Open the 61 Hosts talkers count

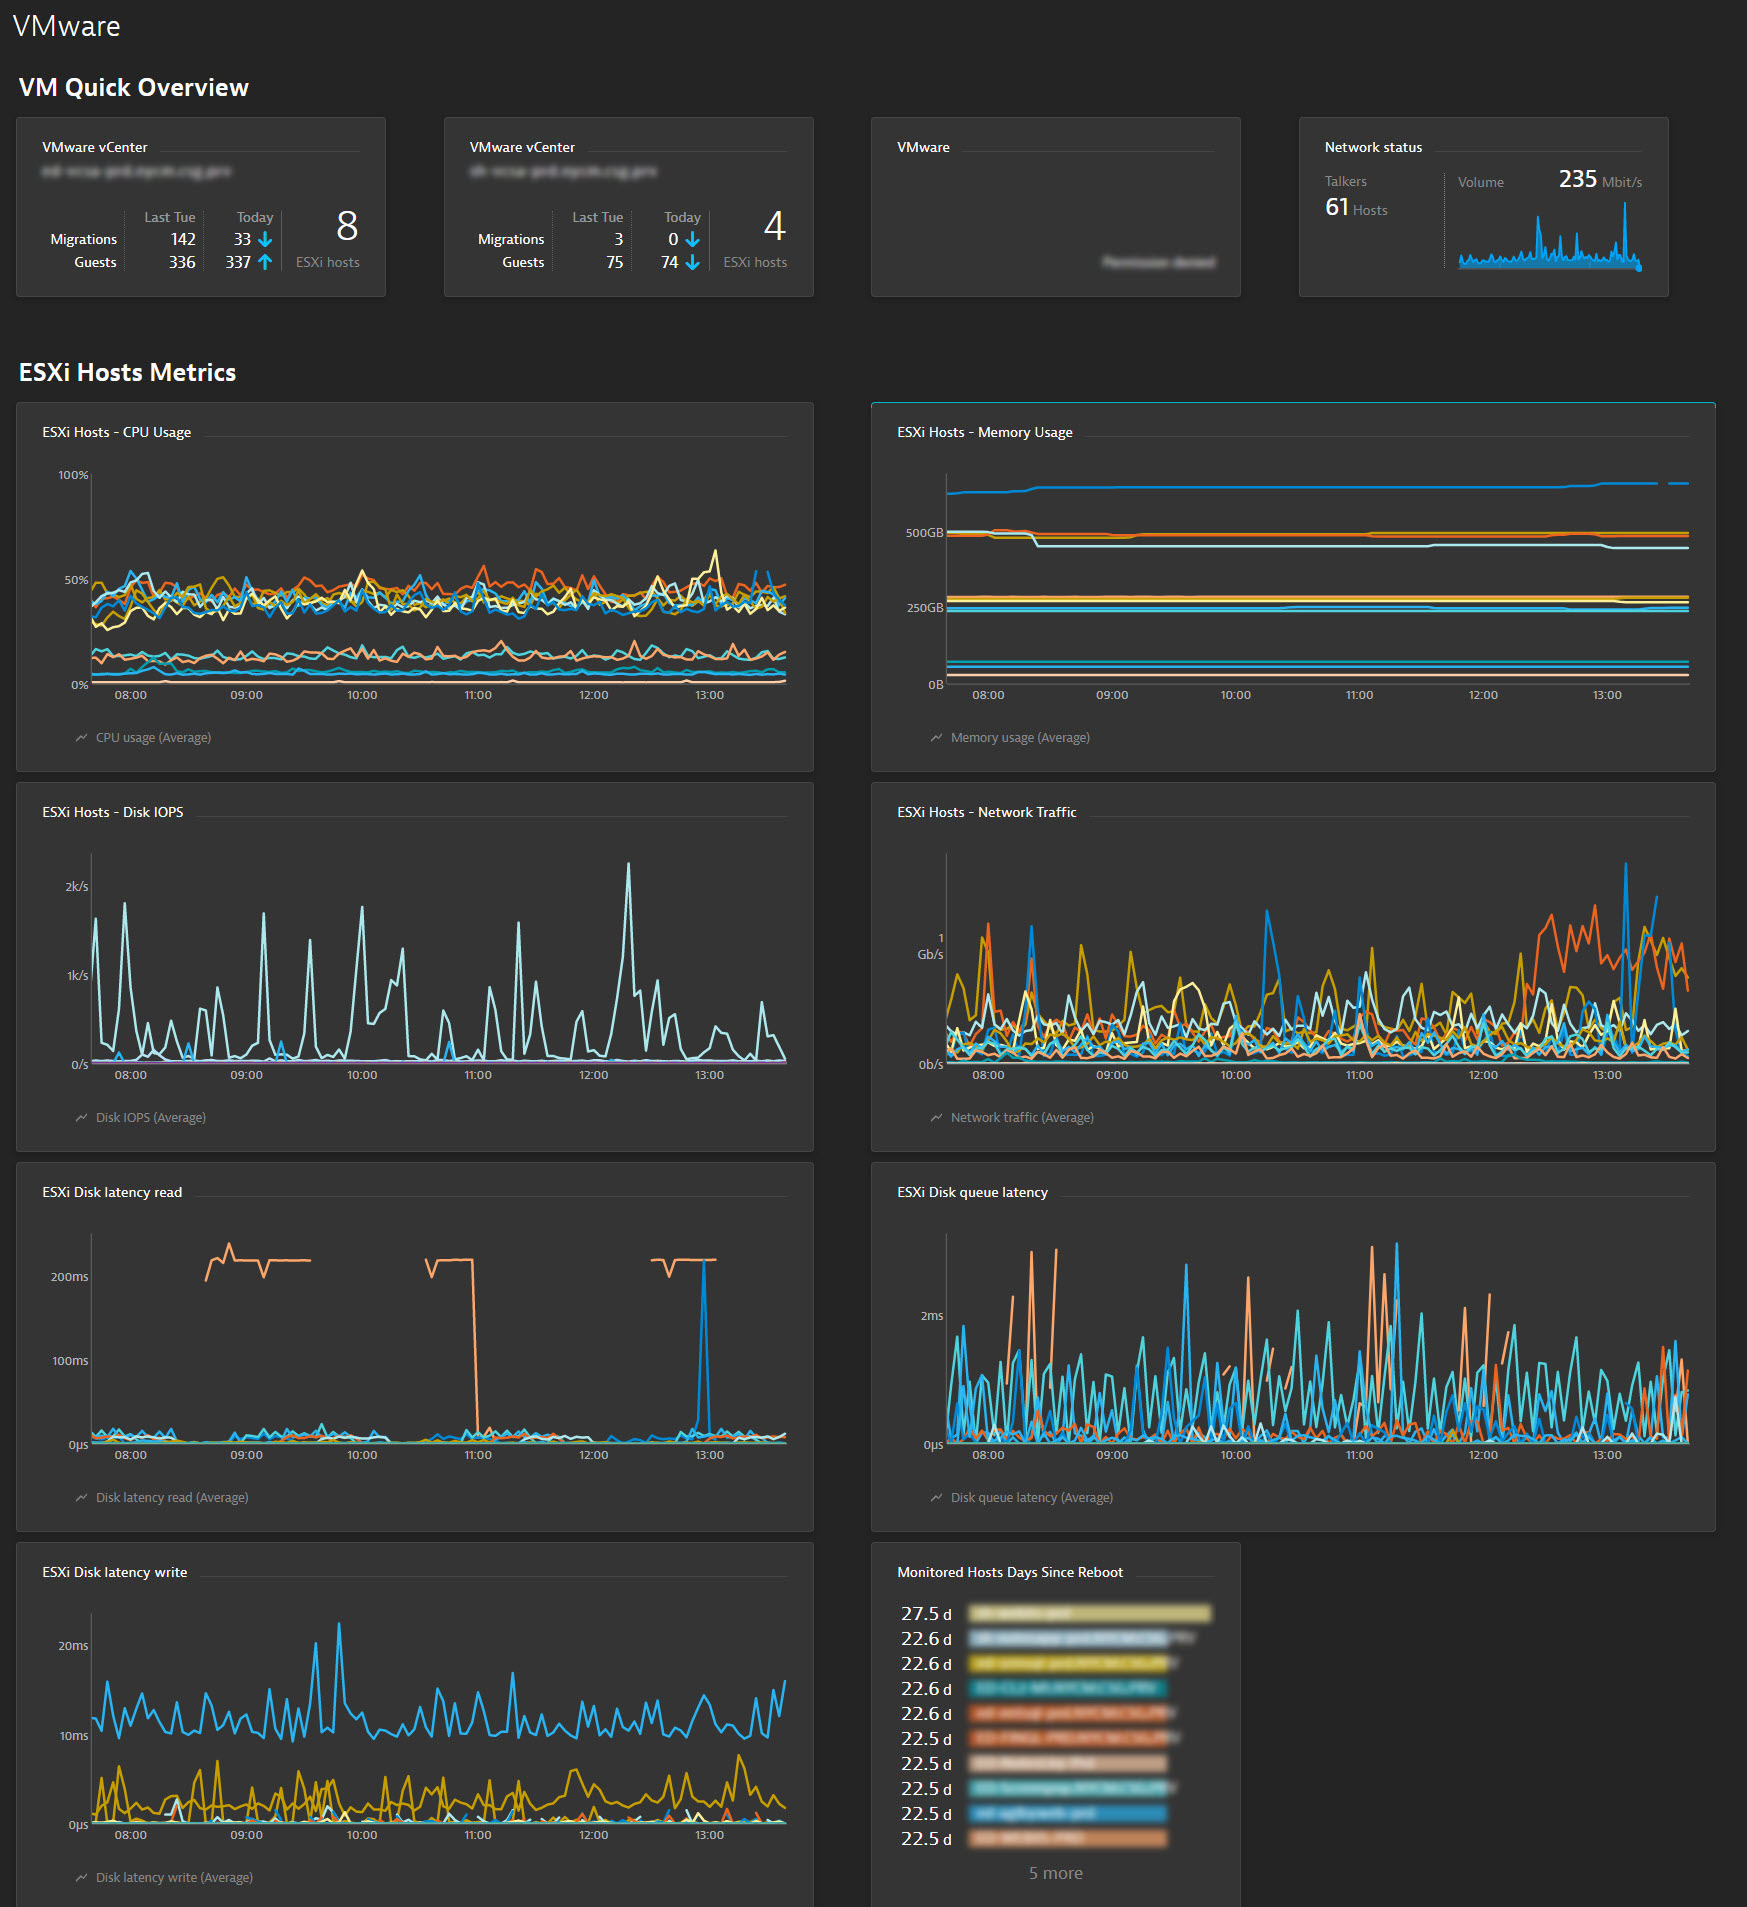(x=1355, y=208)
